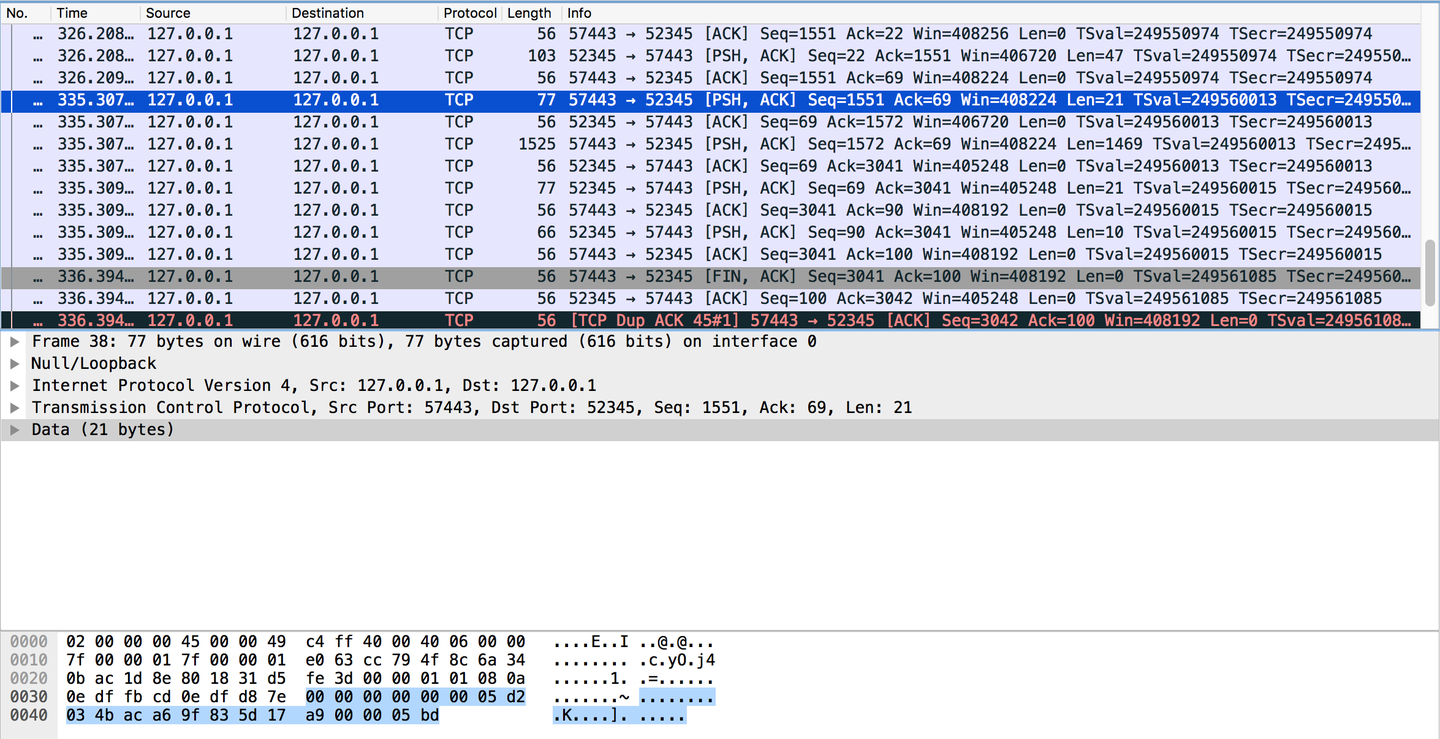The height and width of the screenshot is (739, 1440).
Task: Select the 'Frame 38: 77 bytes on wire' line
Action: click(x=720, y=341)
